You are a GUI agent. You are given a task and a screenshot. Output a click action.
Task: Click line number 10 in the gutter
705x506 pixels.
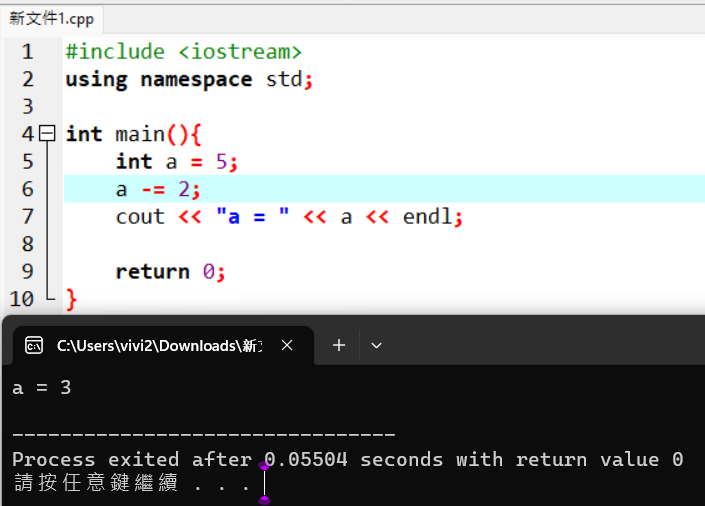click(22, 299)
